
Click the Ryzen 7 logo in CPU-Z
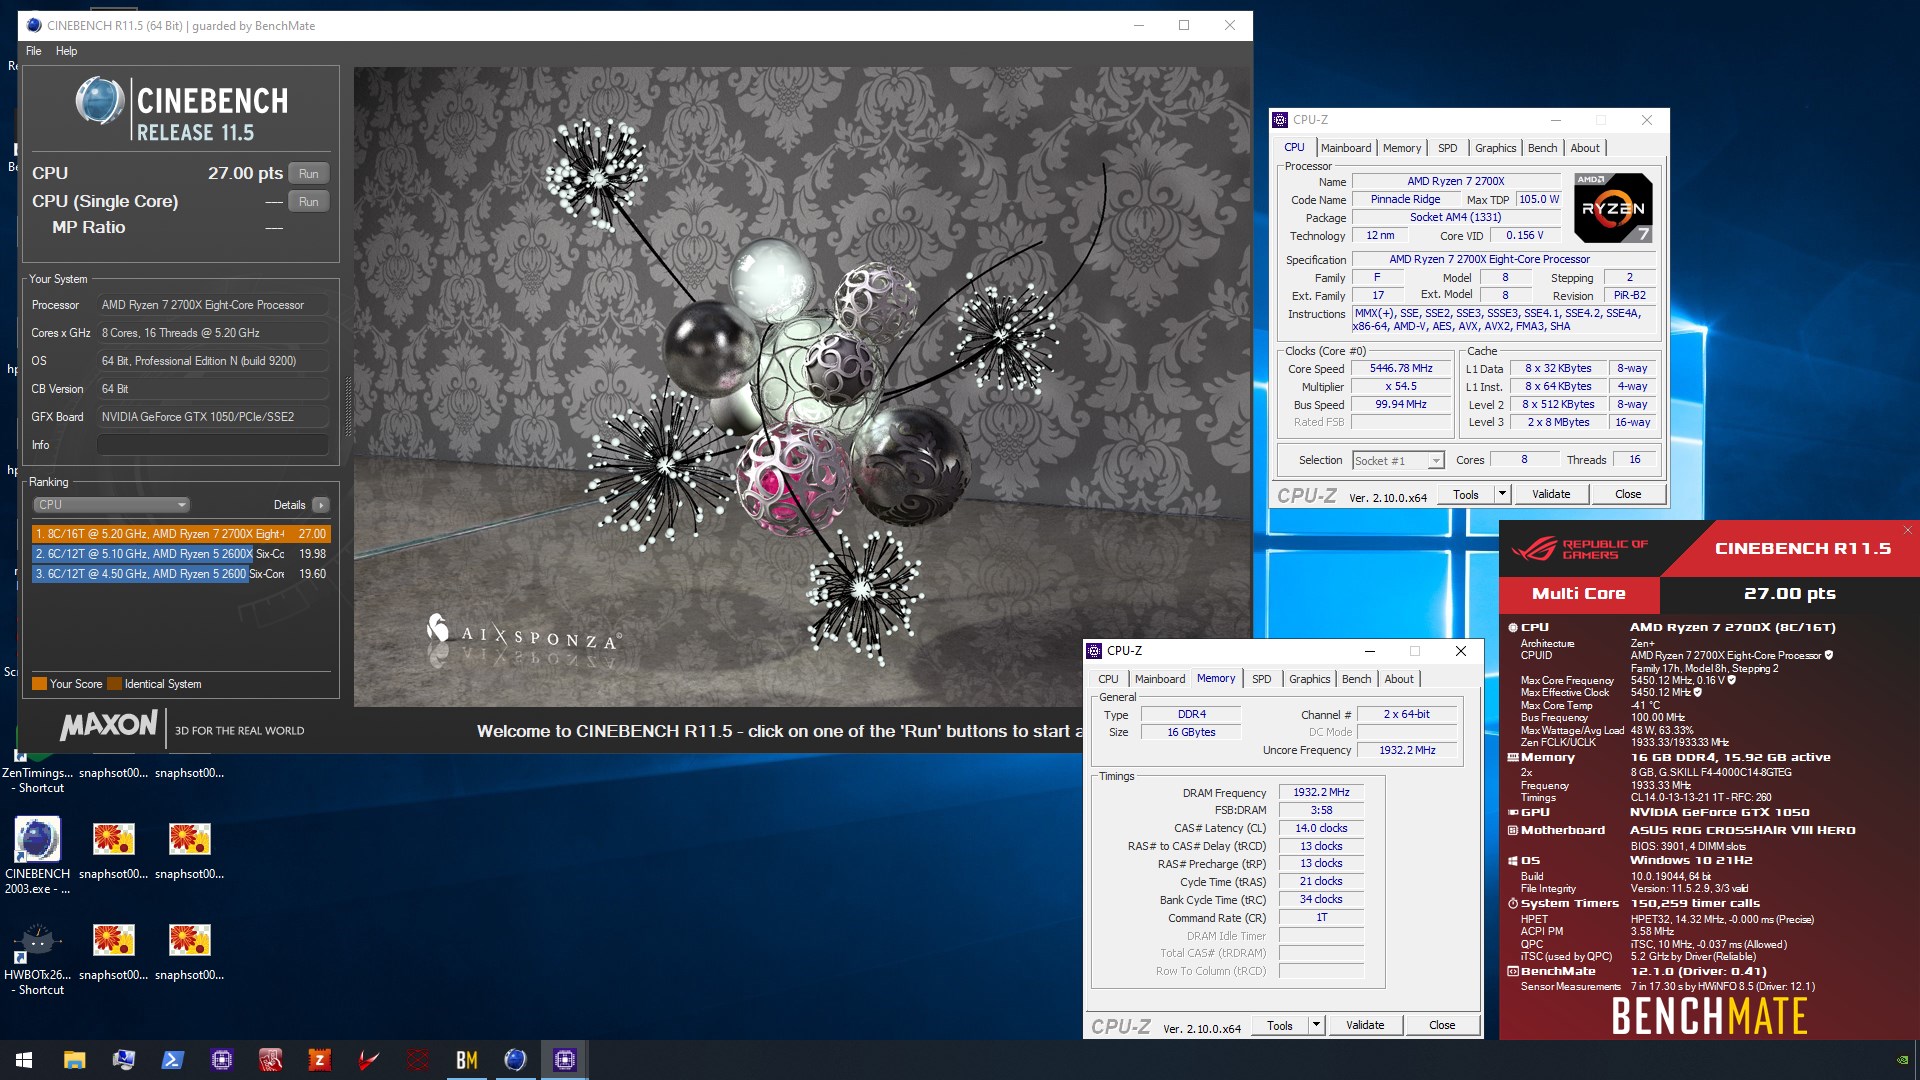(x=1613, y=208)
